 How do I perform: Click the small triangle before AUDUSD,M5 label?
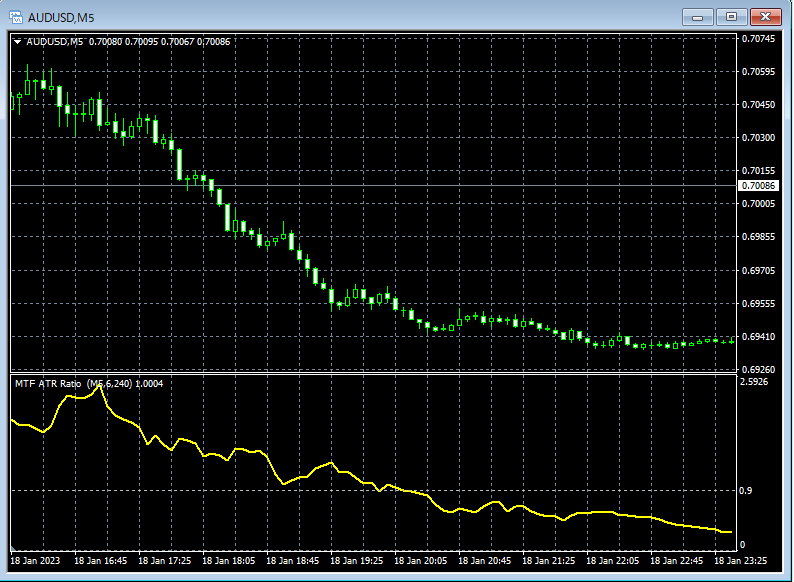tap(17, 42)
